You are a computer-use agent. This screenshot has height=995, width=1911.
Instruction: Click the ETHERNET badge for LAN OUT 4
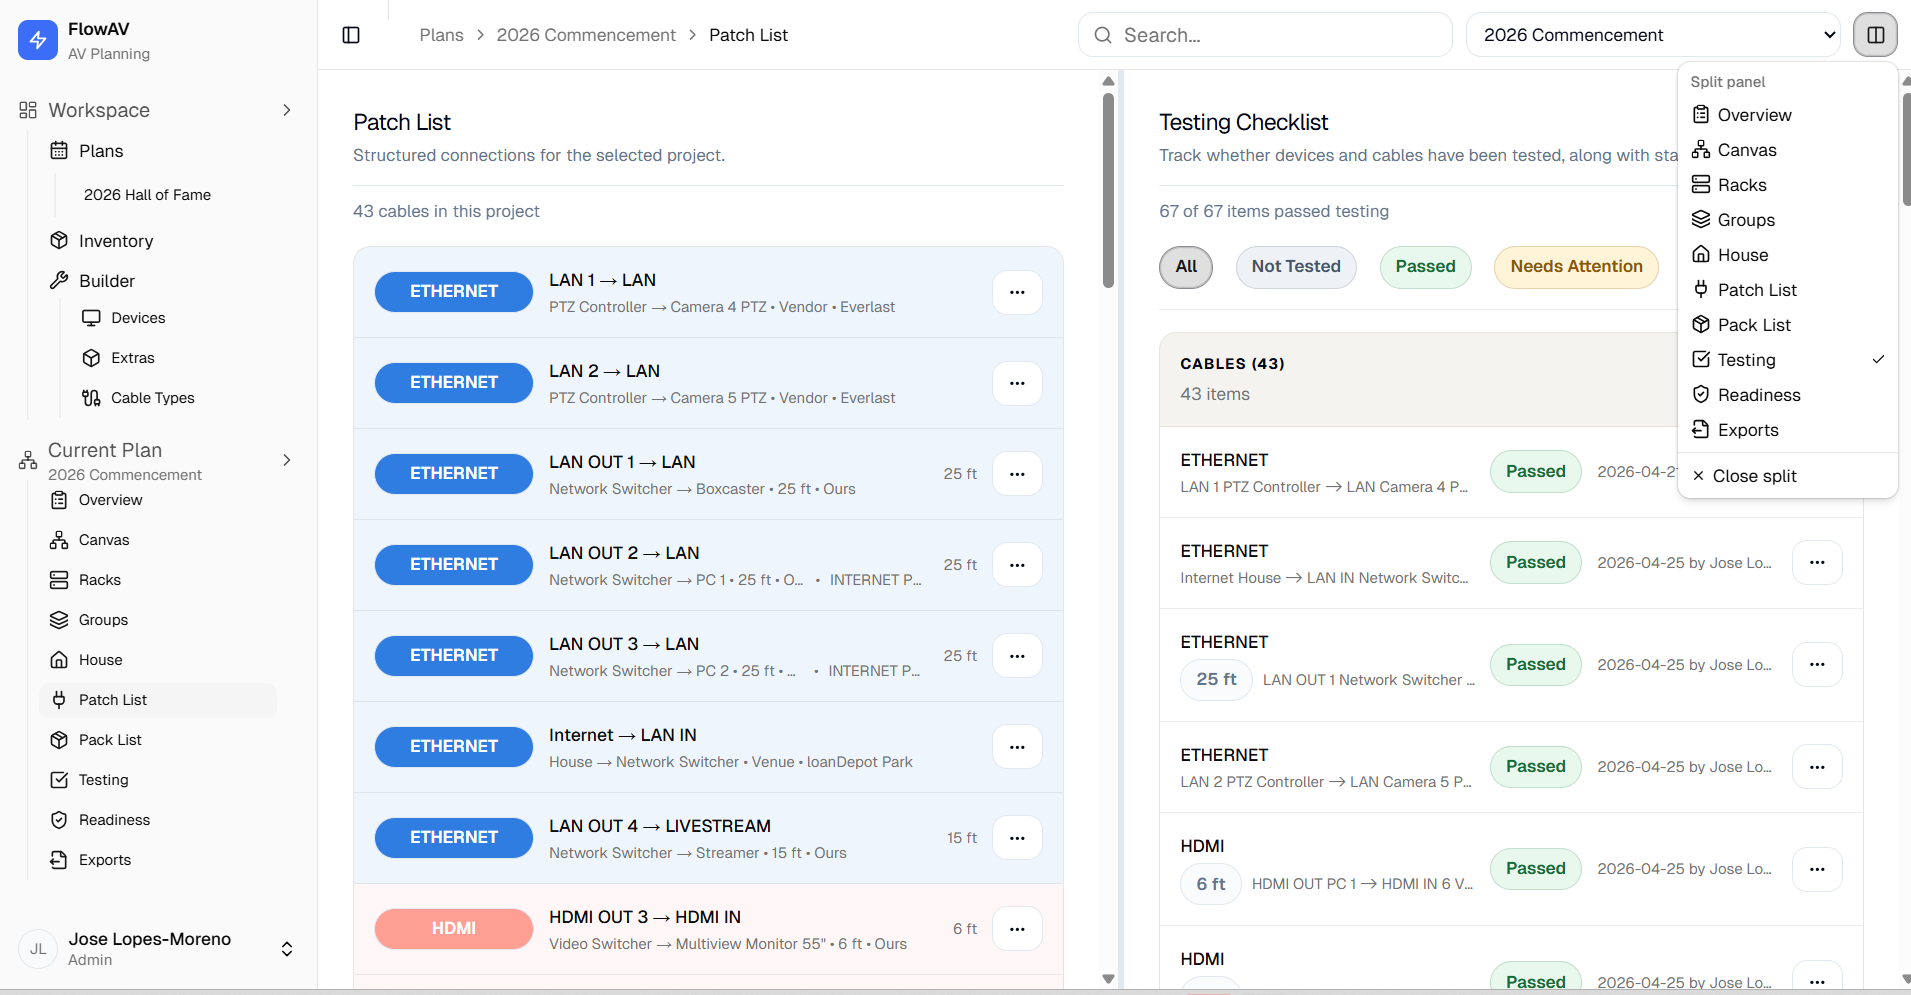pyautogui.click(x=454, y=838)
